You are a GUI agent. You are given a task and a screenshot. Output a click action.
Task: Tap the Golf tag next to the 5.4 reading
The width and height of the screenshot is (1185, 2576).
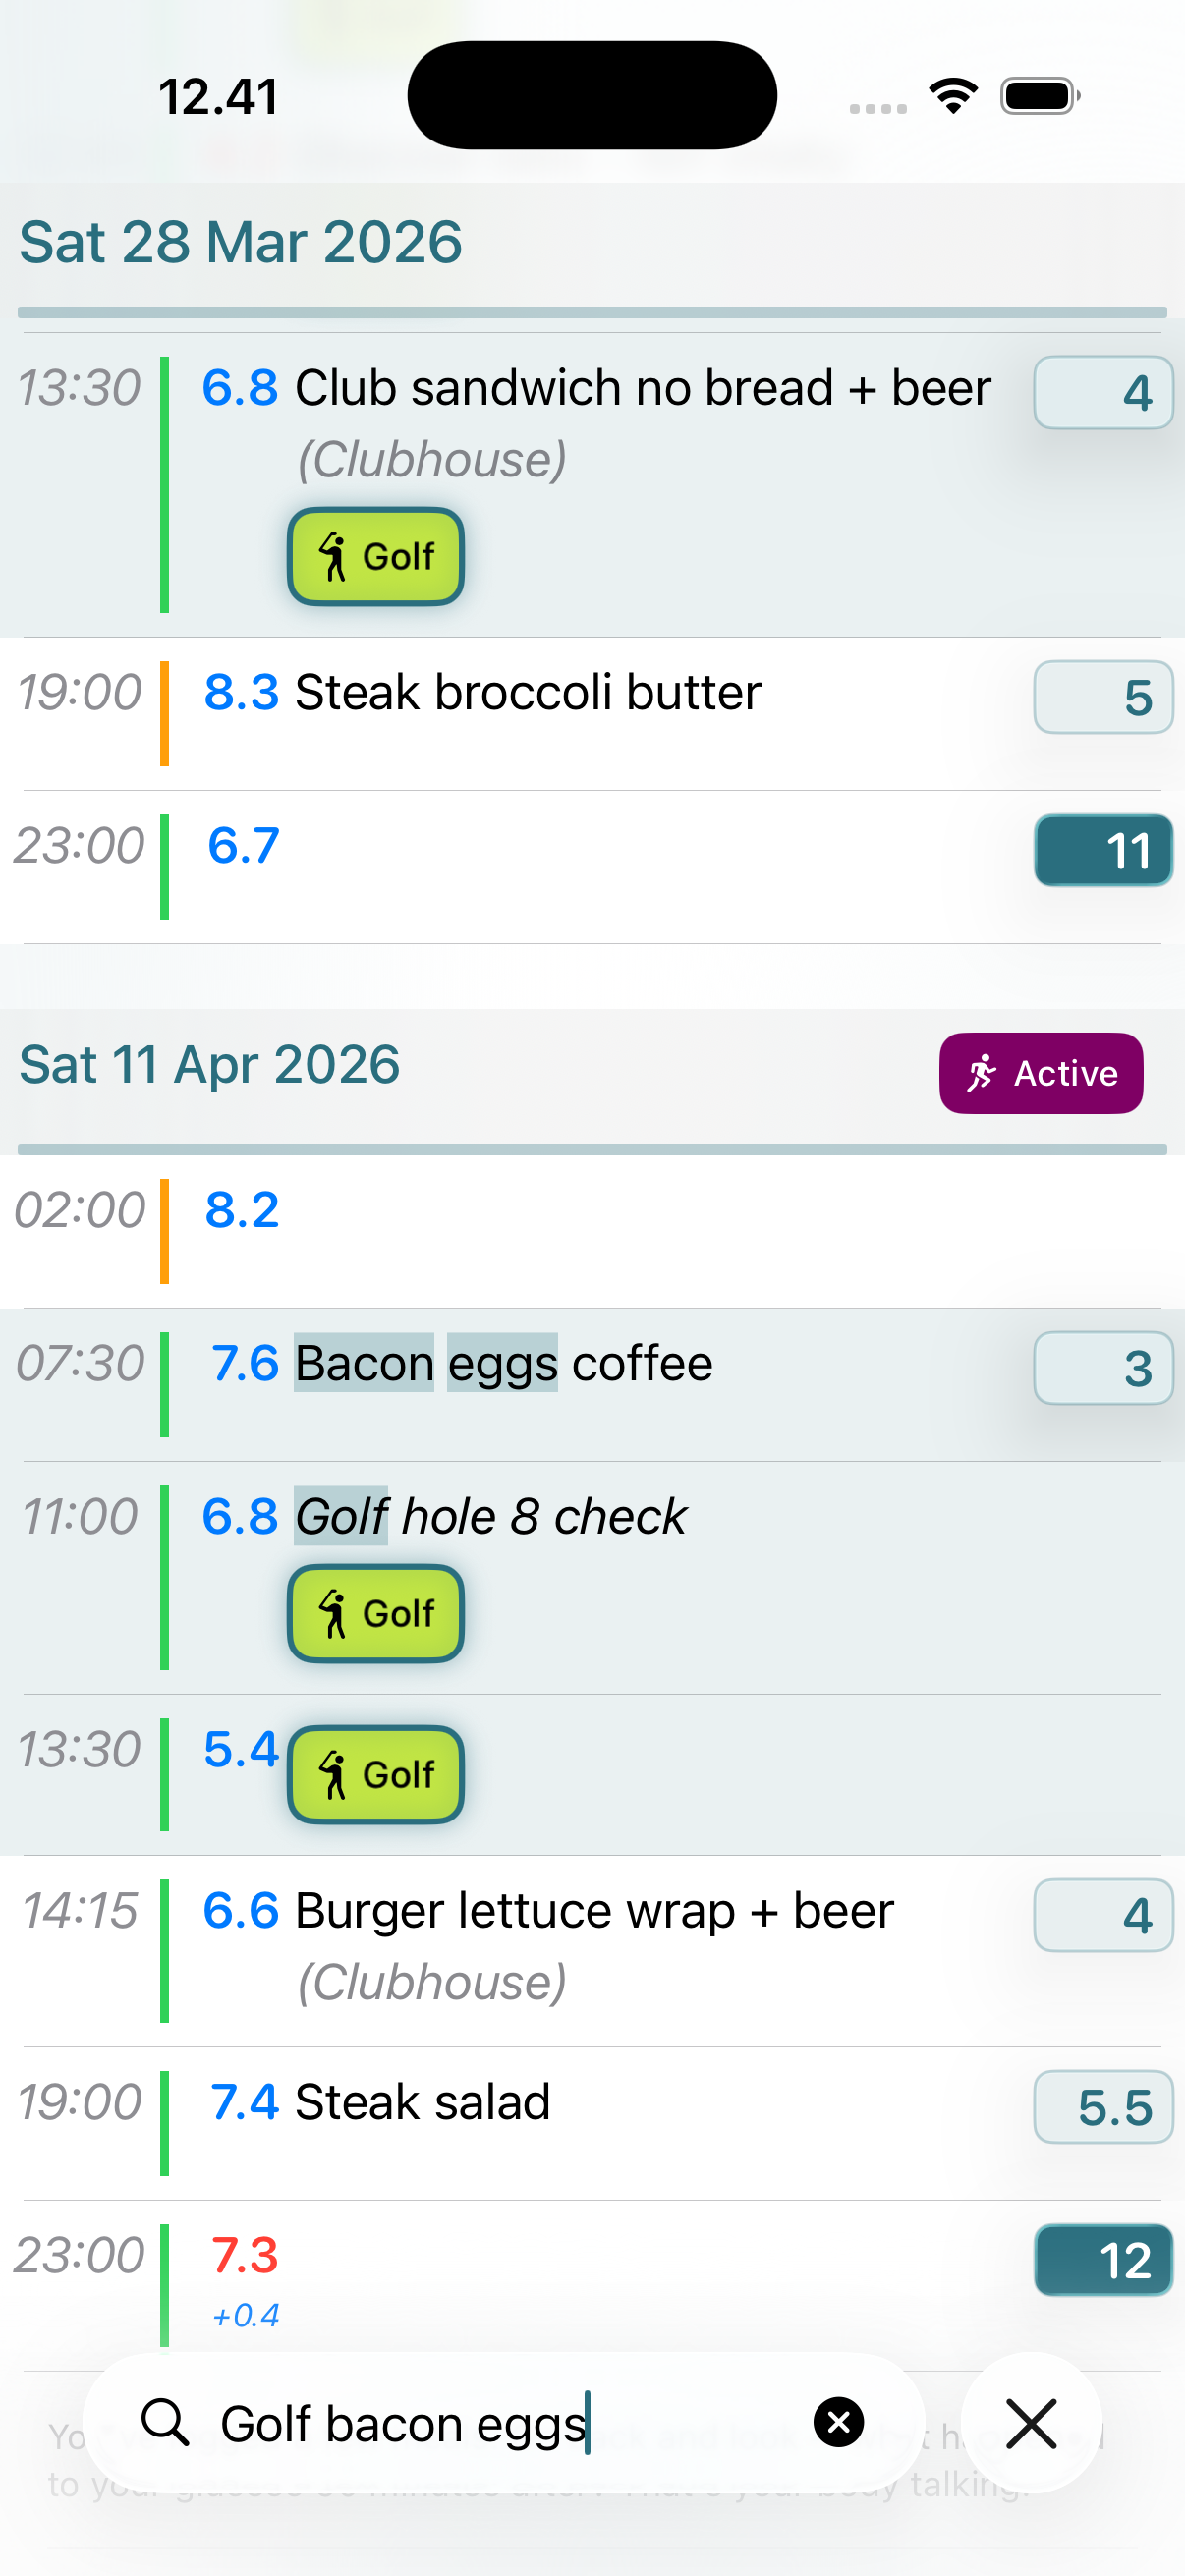375,1775
